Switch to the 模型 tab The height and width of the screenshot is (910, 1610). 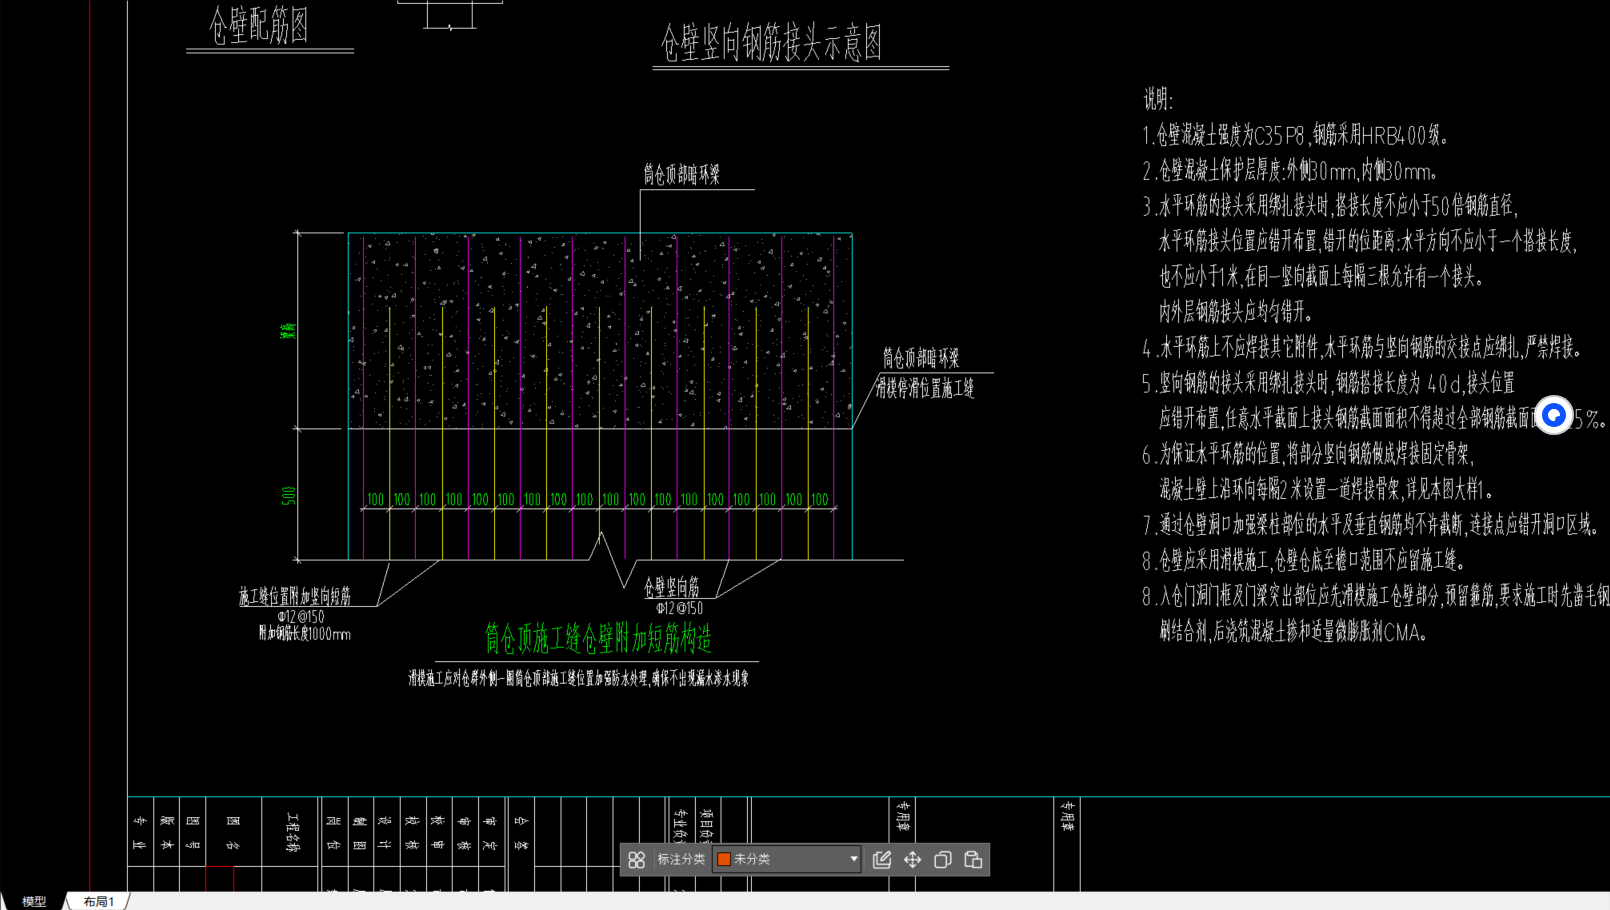pos(34,901)
